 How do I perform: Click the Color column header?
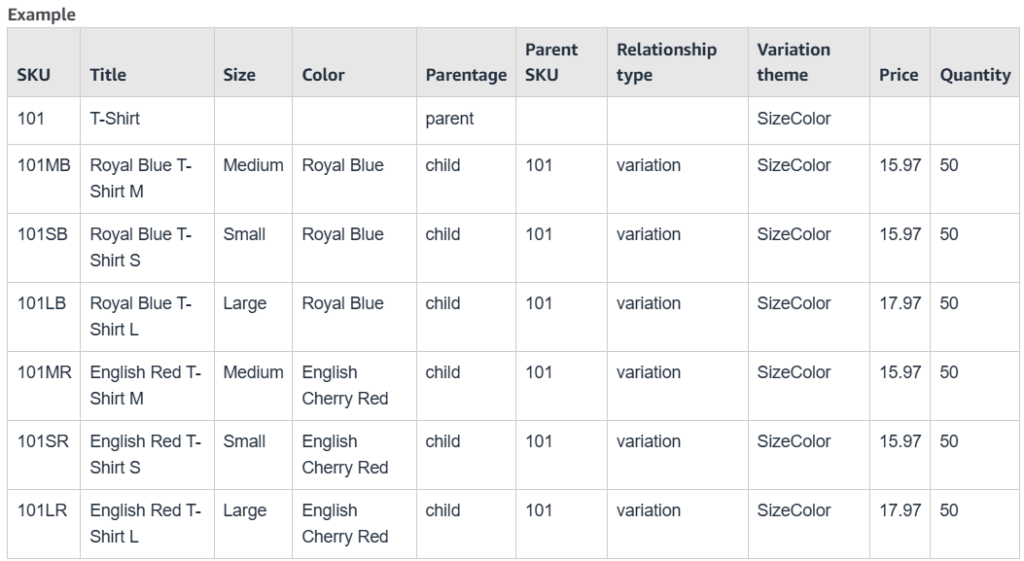[323, 75]
